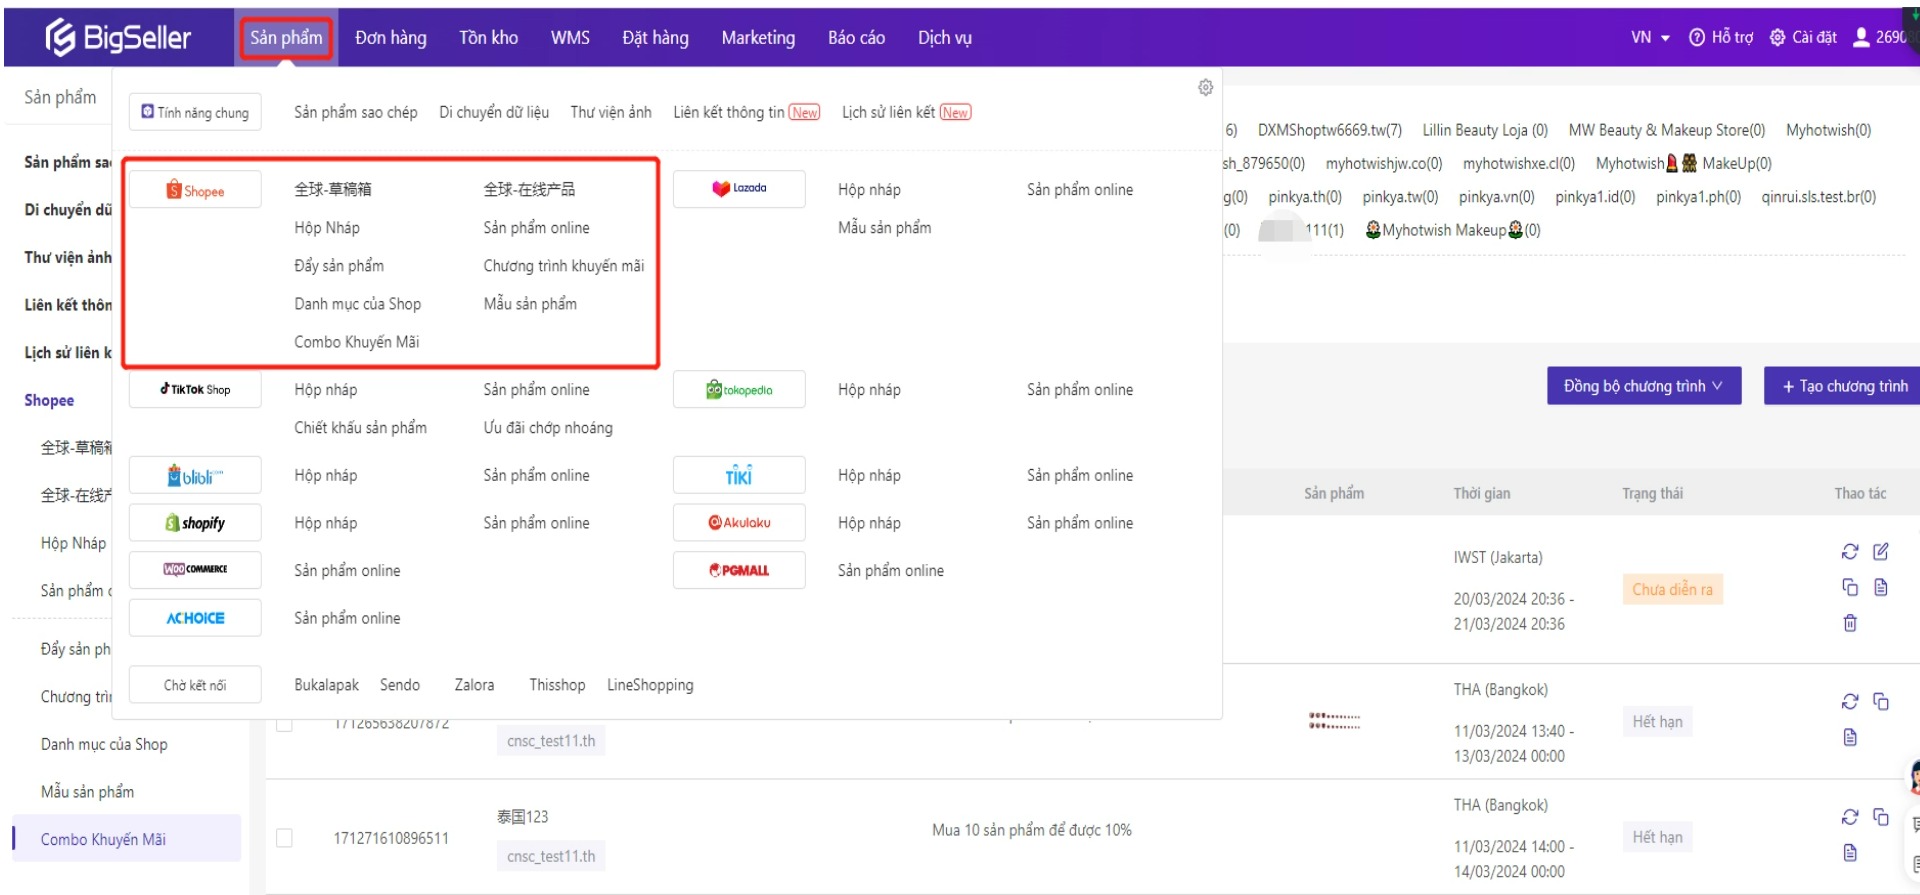Screen dimensions: 1920x895
Task: Open the WMS top menu
Action: [570, 38]
